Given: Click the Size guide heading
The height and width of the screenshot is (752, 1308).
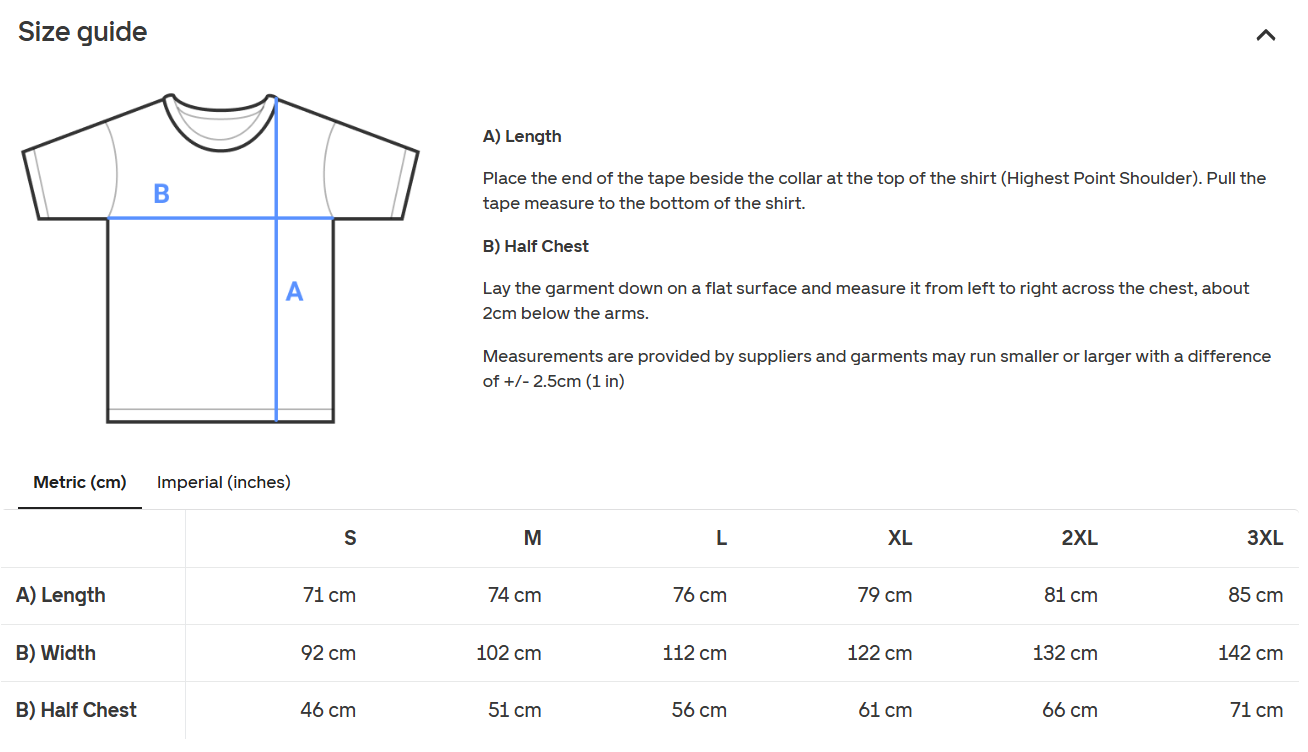Looking at the screenshot, I should tap(83, 32).
